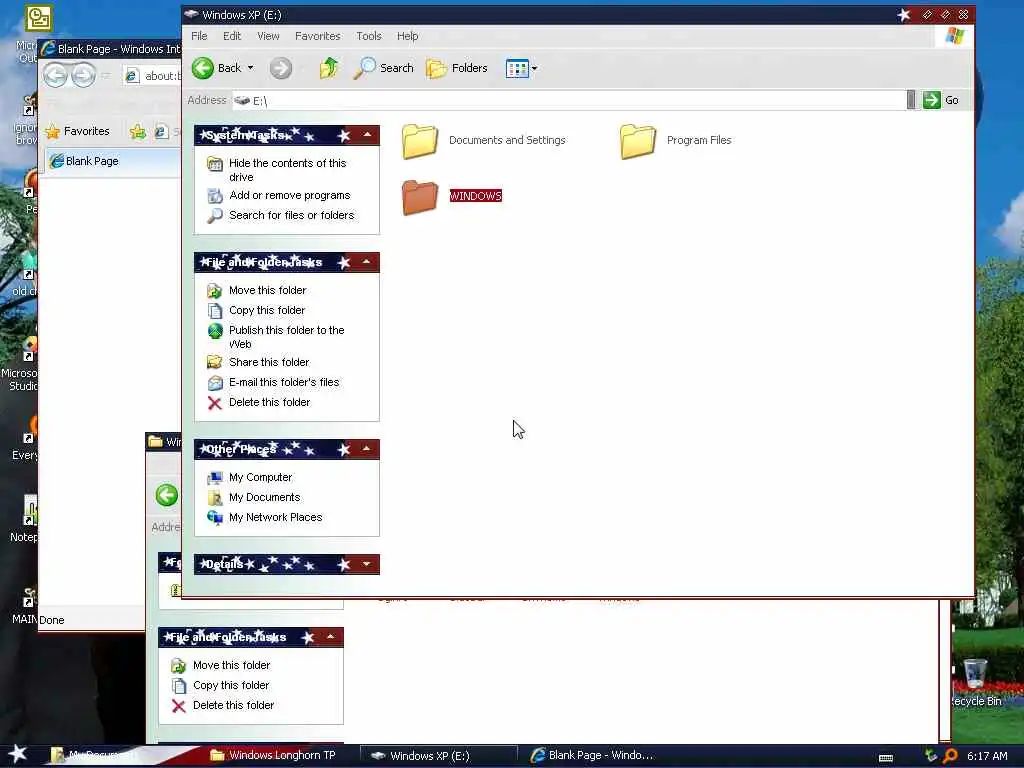Open the Tools menu
Viewport: 1024px width, 768px height.
[x=368, y=36]
